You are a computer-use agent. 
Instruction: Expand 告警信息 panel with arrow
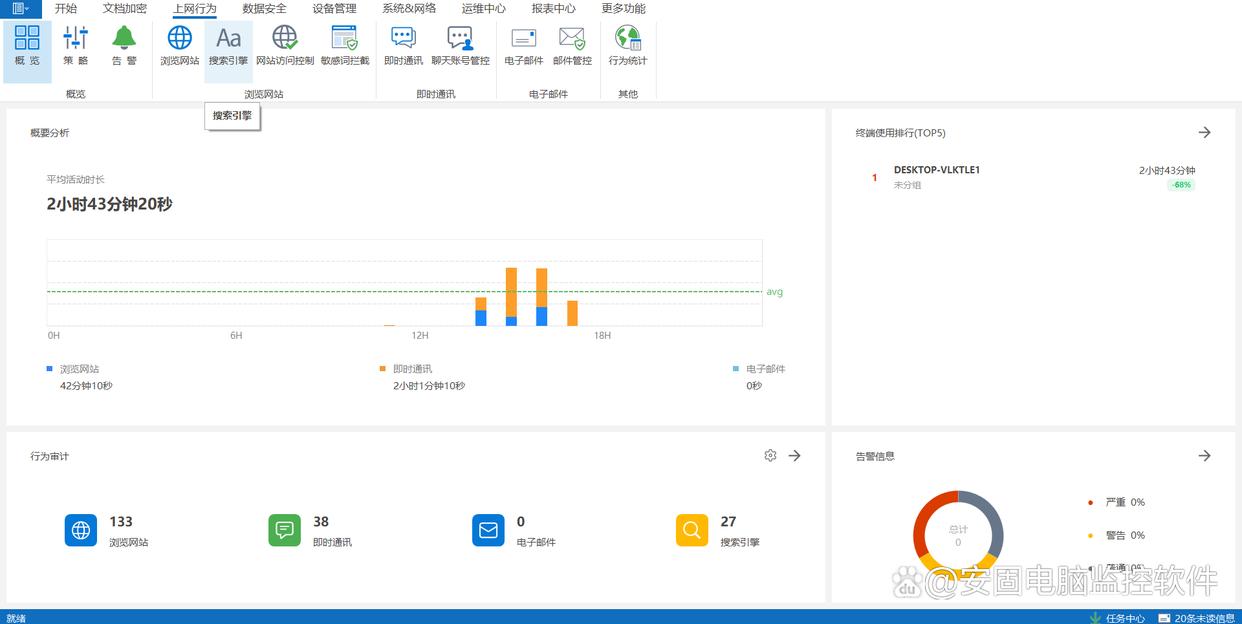coord(1204,456)
